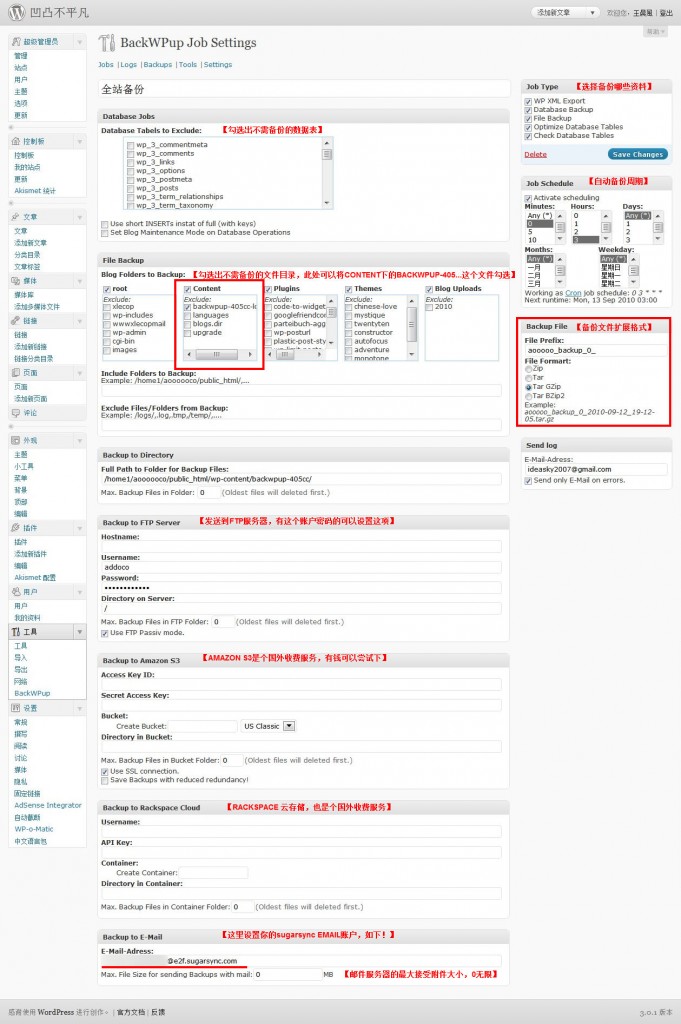Click the 设置 settings icon in sidebar
The height and width of the screenshot is (1024, 681).
[16, 708]
